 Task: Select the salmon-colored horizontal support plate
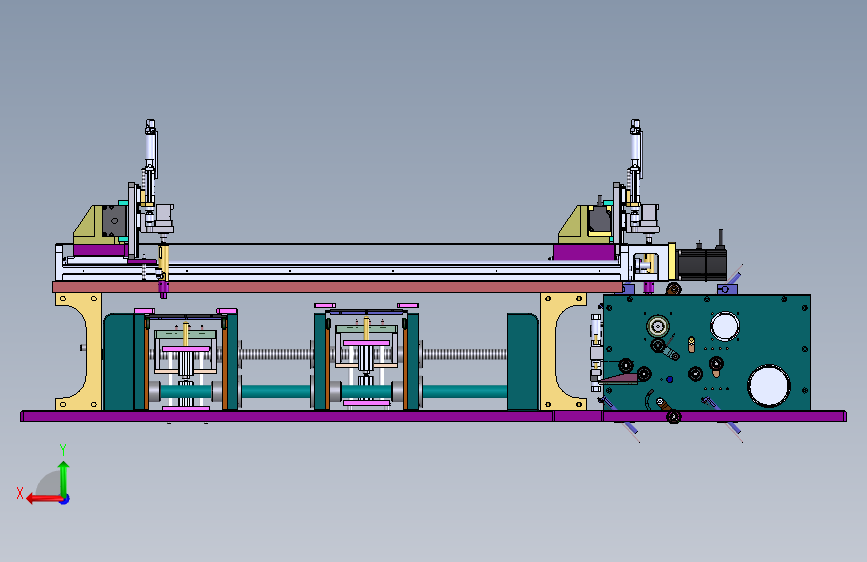point(337,287)
